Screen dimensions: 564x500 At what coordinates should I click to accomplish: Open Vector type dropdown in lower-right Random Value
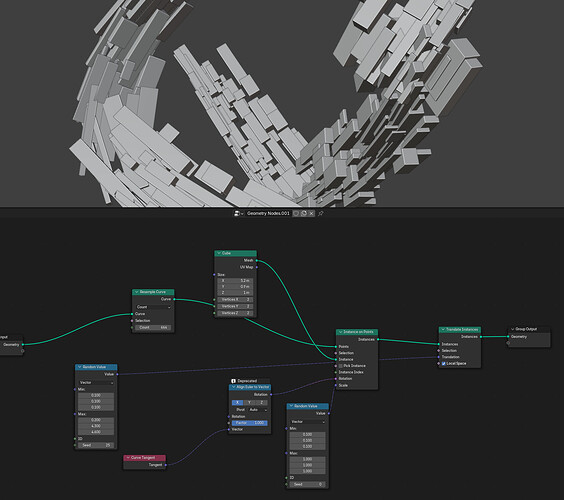[x=308, y=422]
